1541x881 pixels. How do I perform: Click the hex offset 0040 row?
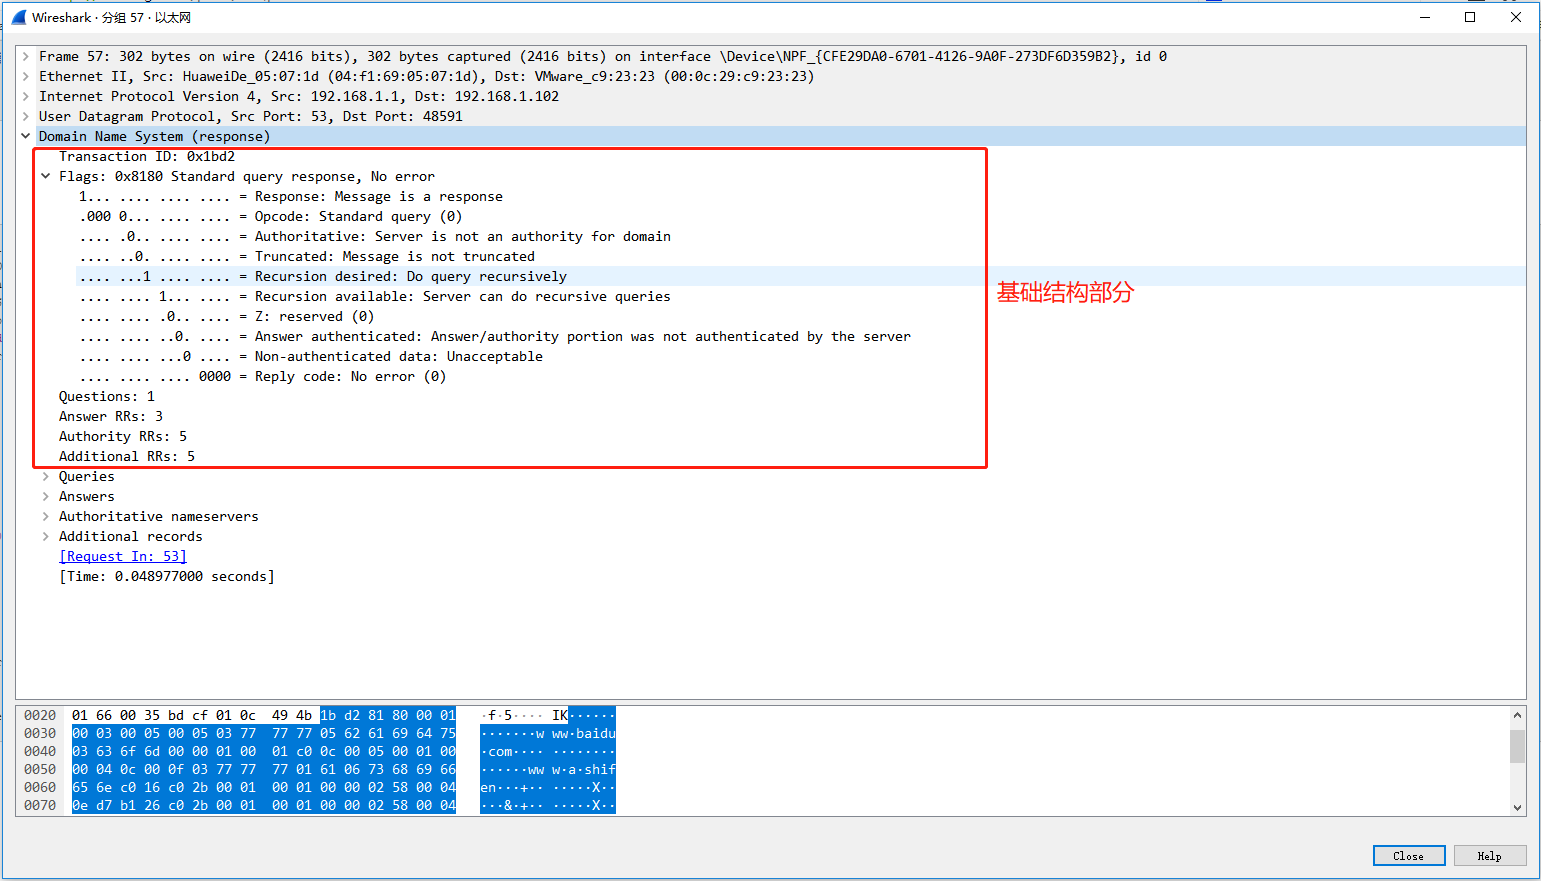[40, 752]
